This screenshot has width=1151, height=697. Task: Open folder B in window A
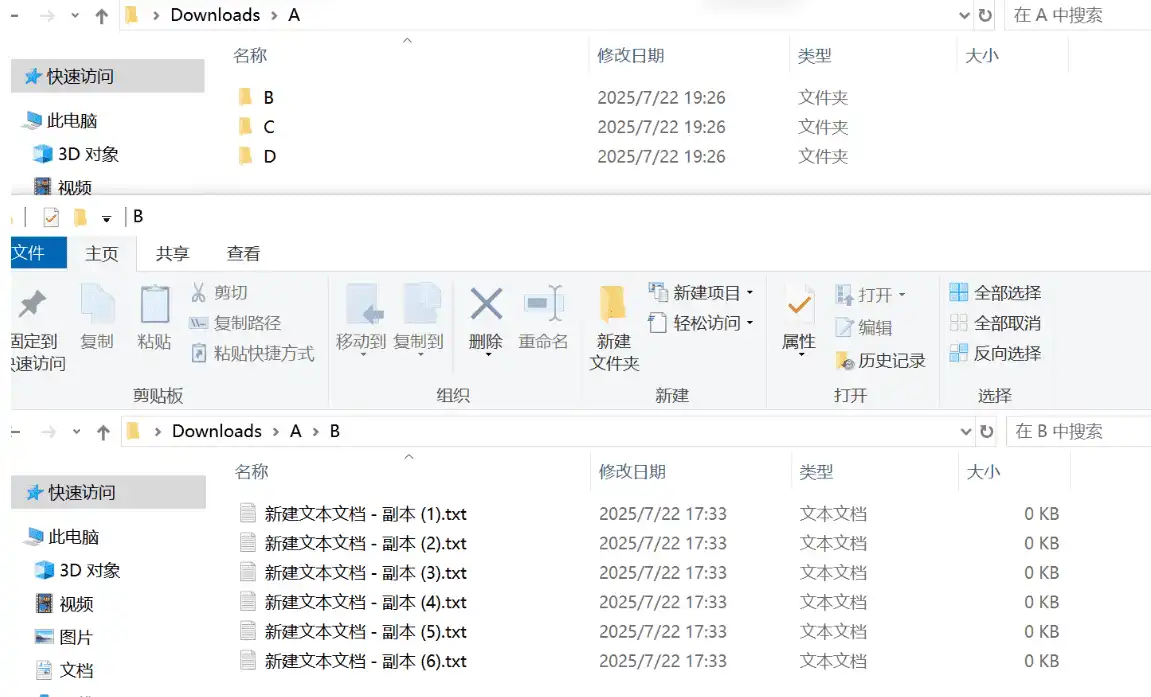(269, 98)
